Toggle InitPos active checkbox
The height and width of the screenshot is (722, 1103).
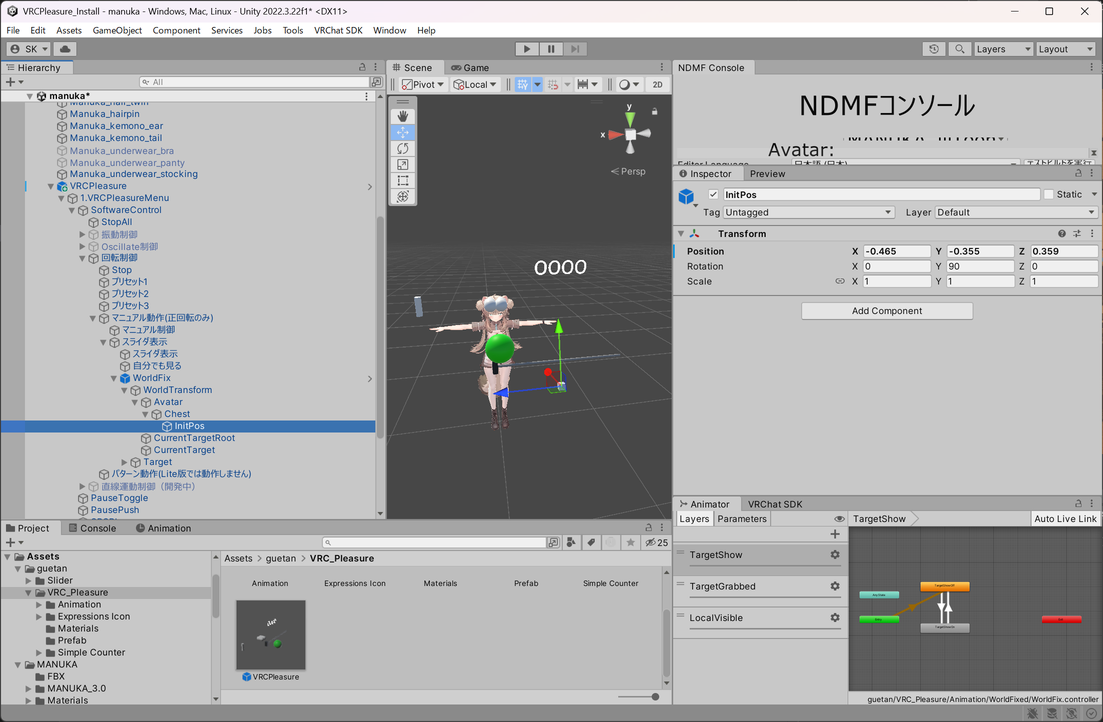click(713, 195)
